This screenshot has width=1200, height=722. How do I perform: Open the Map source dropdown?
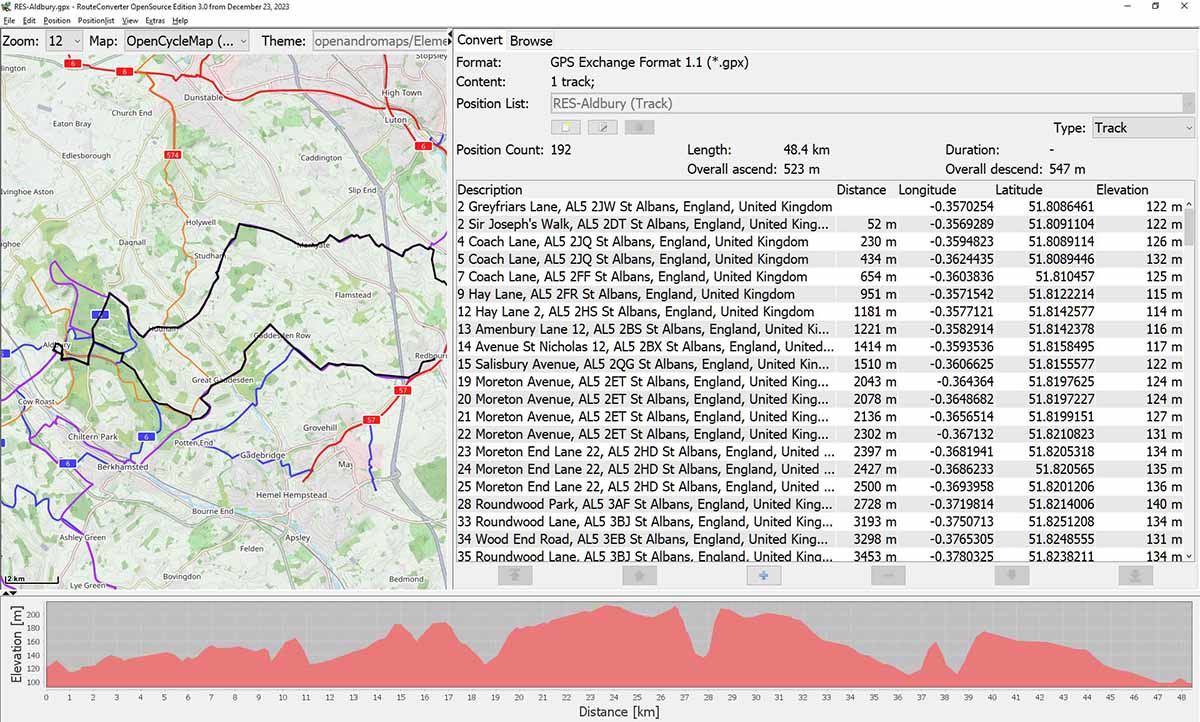(186, 41)
